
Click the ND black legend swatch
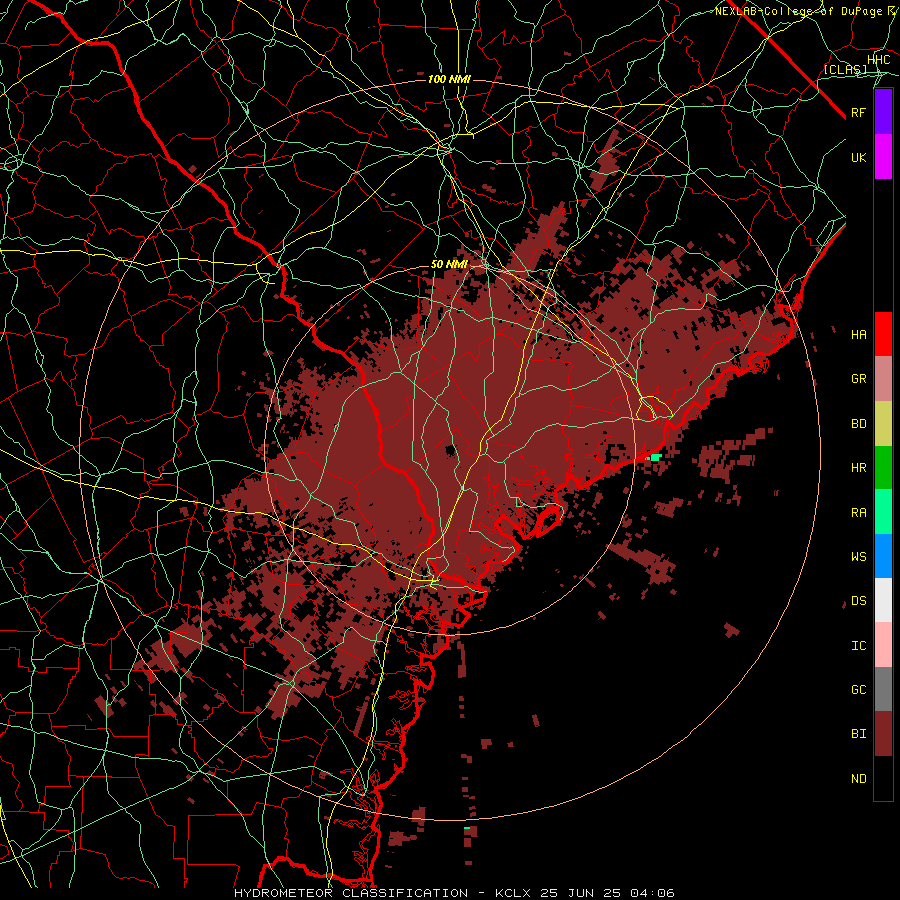(x=883, y=778)
